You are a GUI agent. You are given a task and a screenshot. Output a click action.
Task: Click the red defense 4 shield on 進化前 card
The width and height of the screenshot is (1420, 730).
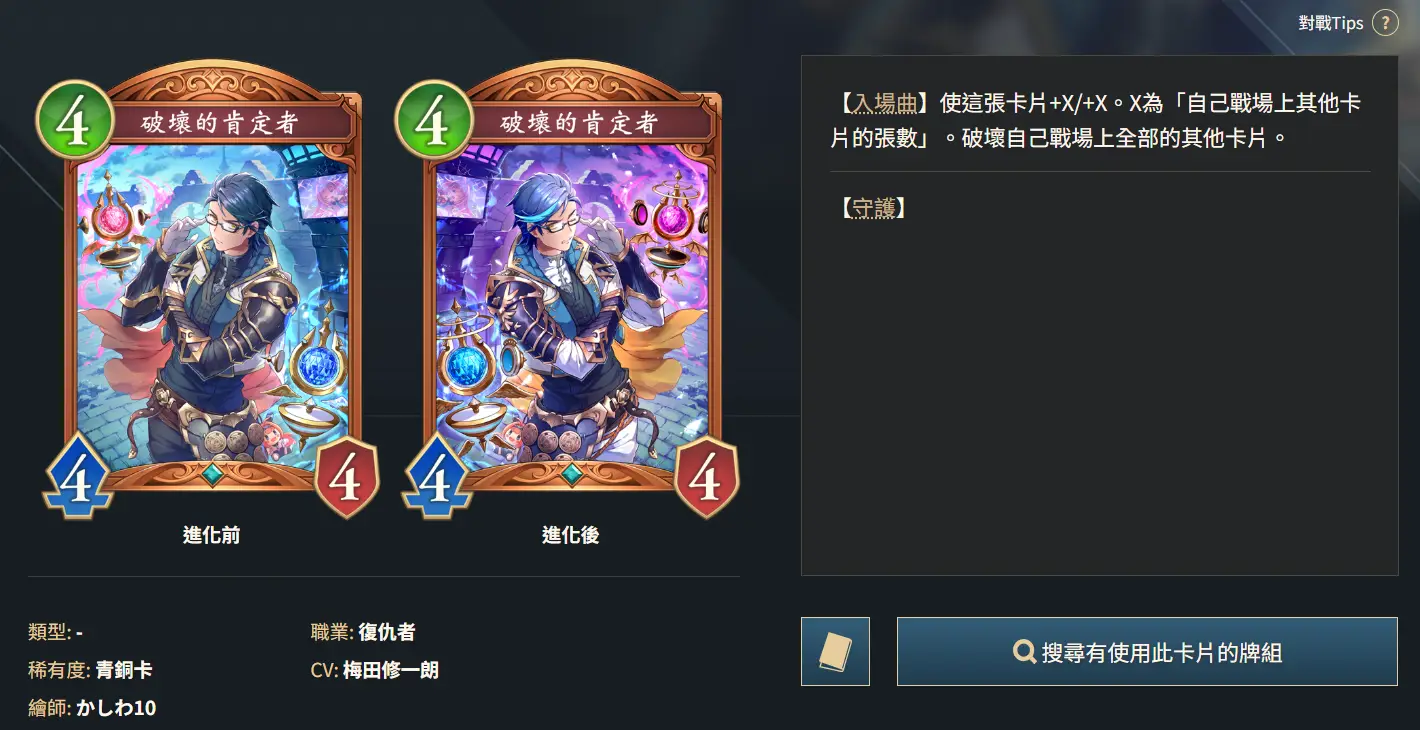pyautogui.click(x=346, y=478)
